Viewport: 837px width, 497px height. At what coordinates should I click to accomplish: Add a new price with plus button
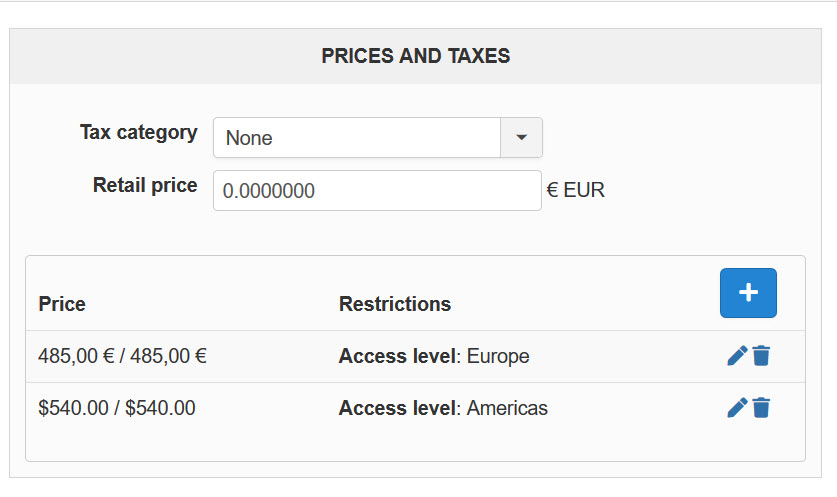[748, 293]
